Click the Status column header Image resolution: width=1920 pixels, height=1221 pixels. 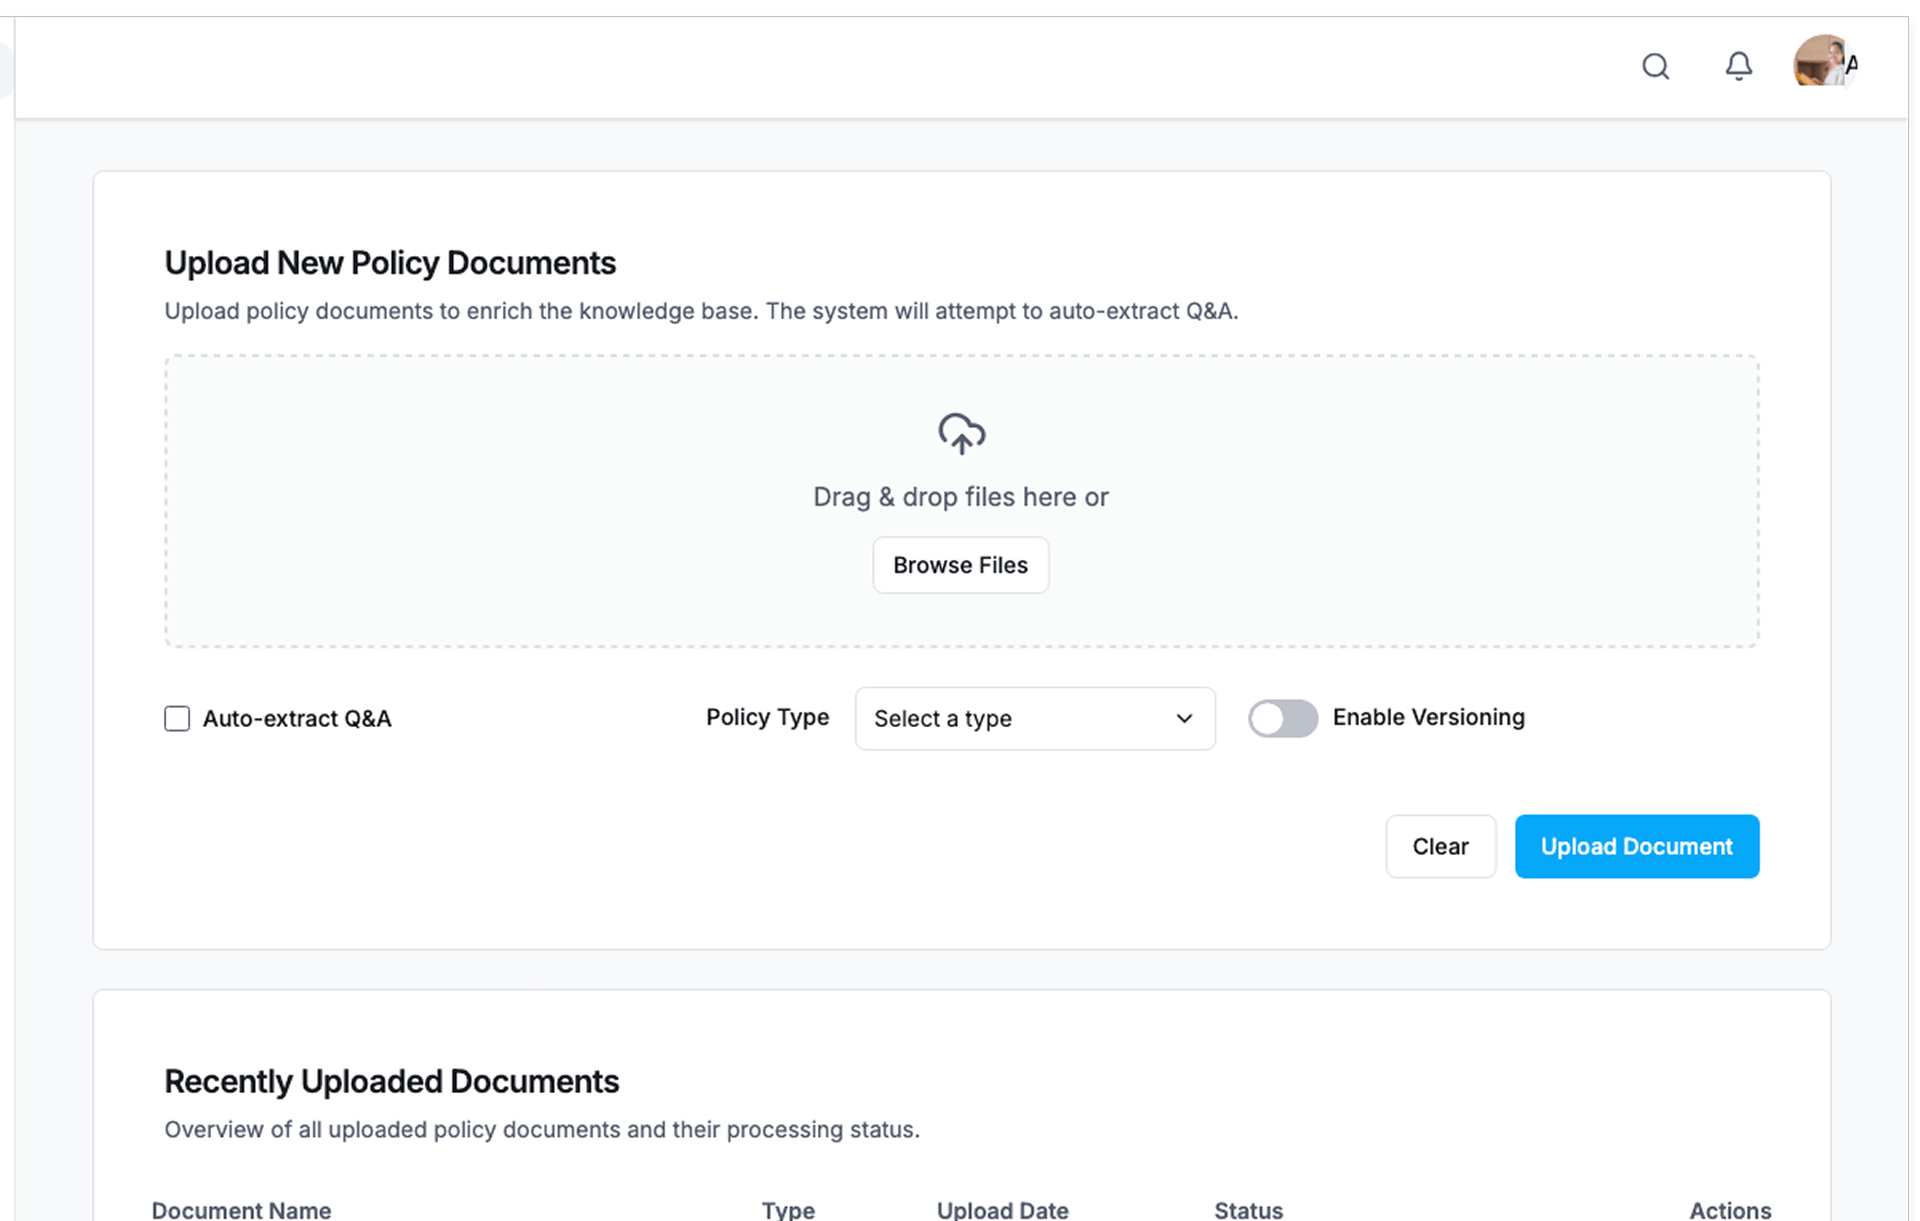(x=1248, y=1209)
